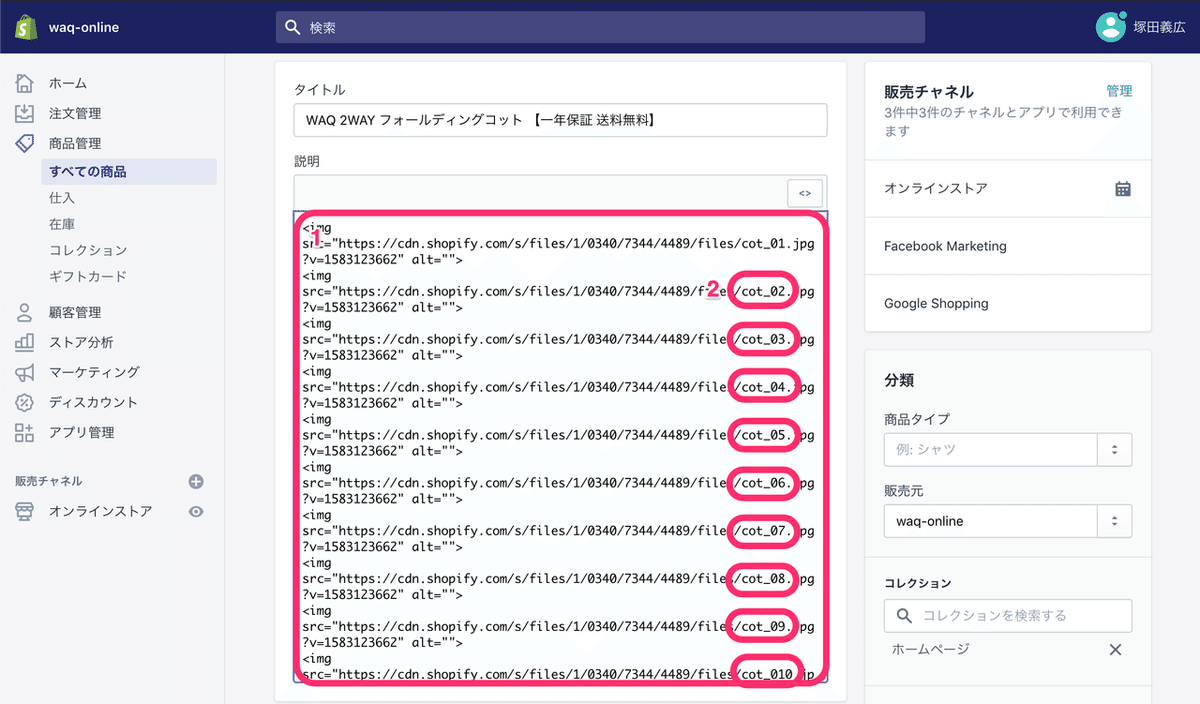Open オンラインストア in sidebar
Screen dimensions: 1200x704
101,511
